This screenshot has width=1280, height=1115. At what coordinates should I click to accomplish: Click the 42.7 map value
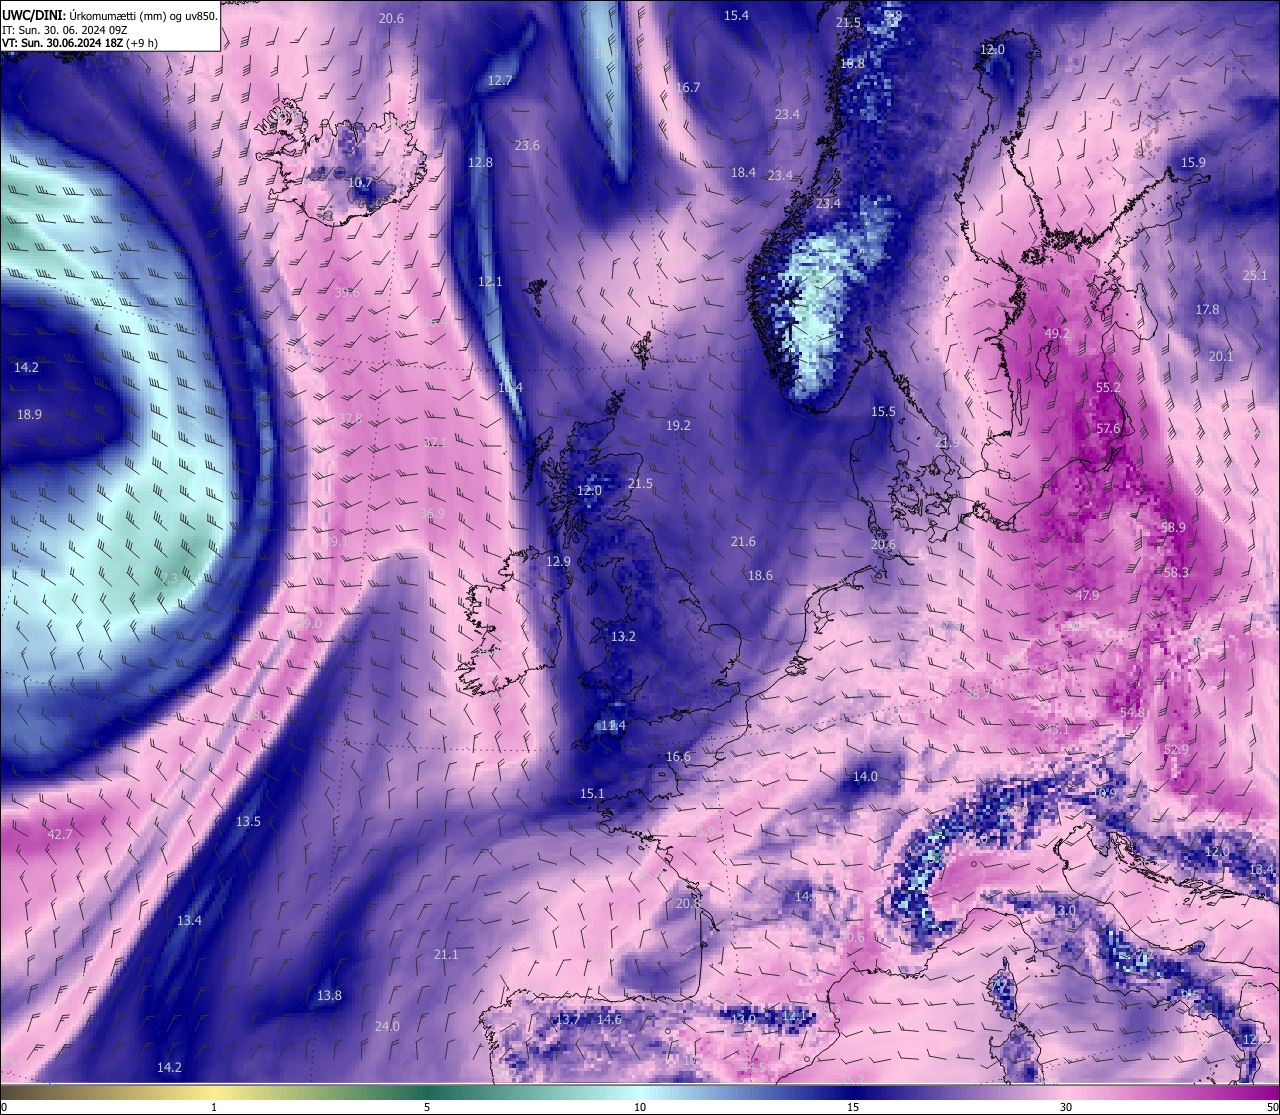pos(60,834)
